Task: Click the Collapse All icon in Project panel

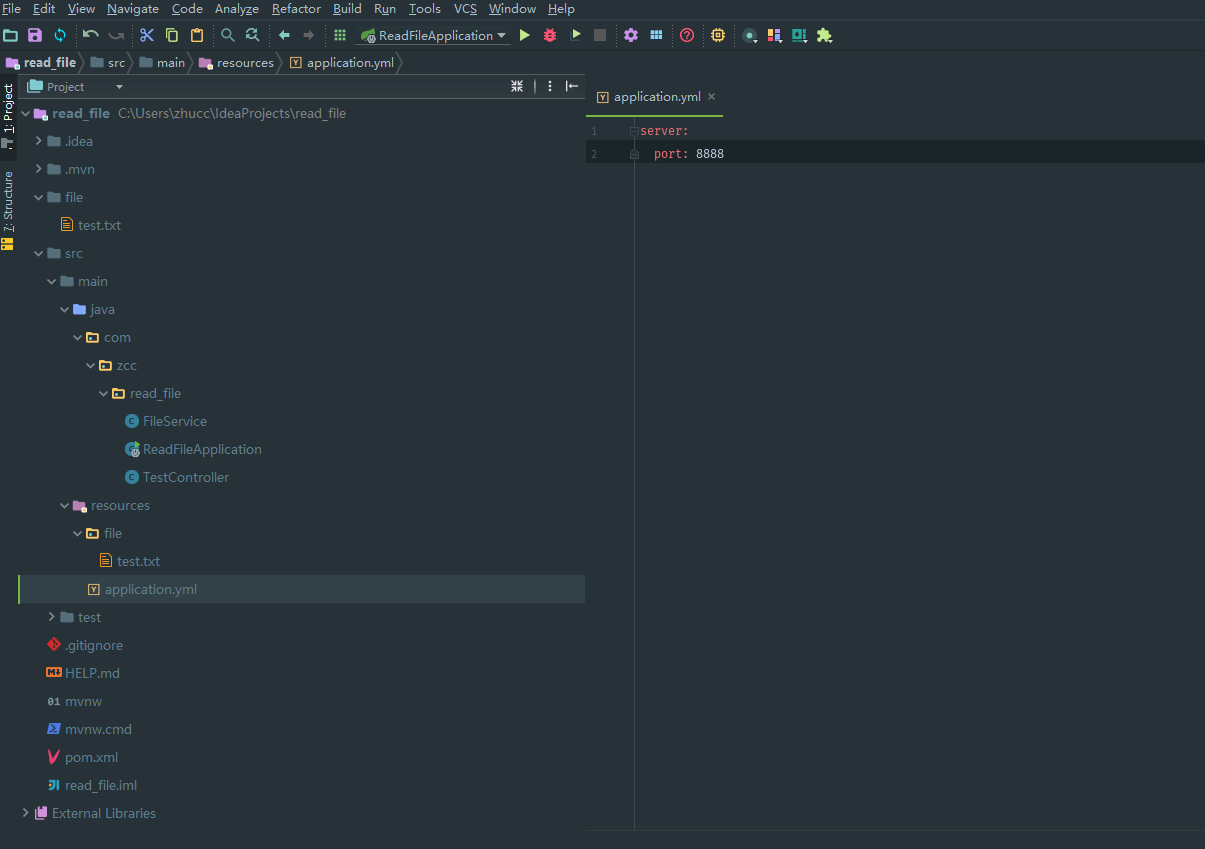Action: click(517, 87)
